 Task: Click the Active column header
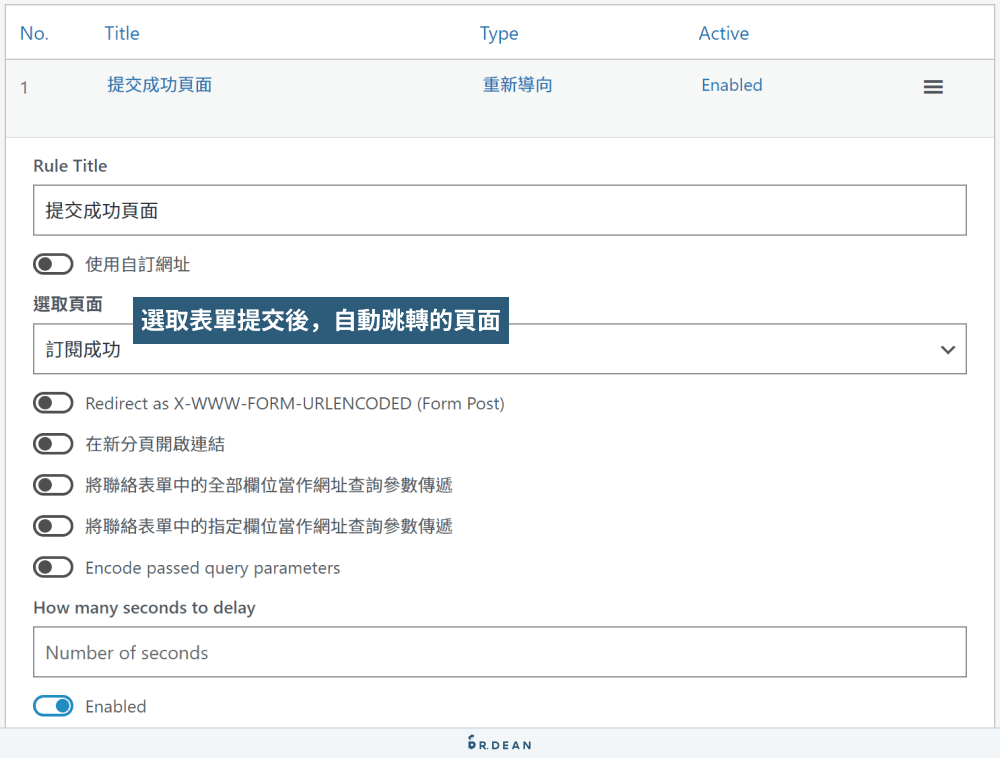tap(723, 33)
